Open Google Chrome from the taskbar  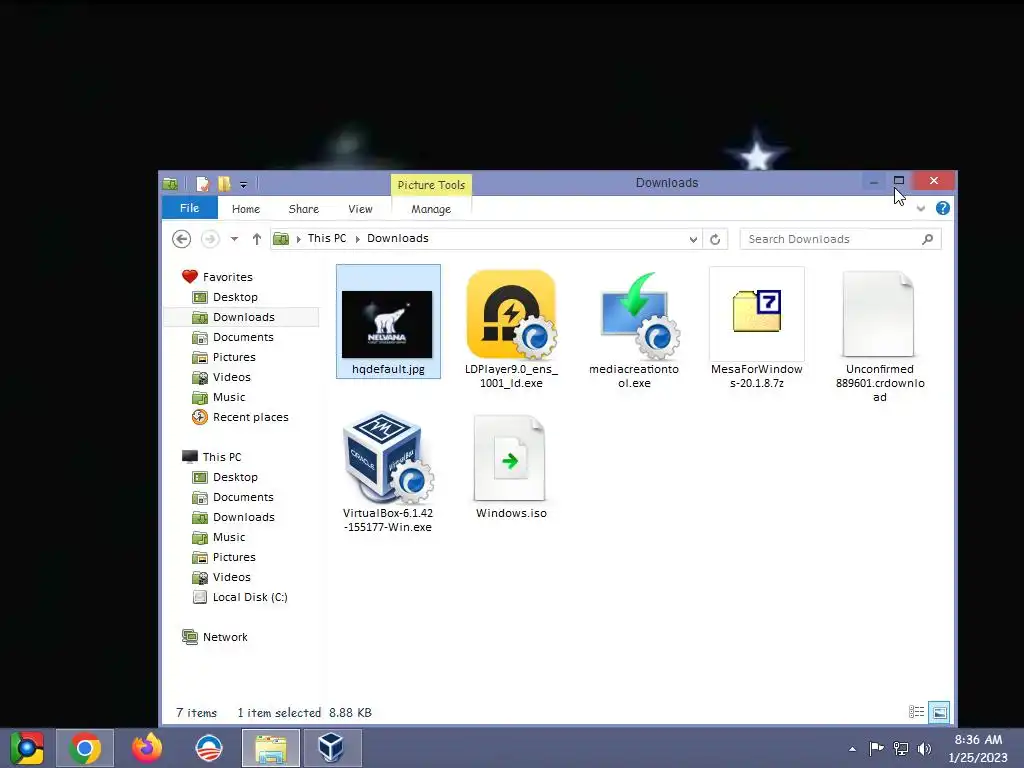[85, 748]
